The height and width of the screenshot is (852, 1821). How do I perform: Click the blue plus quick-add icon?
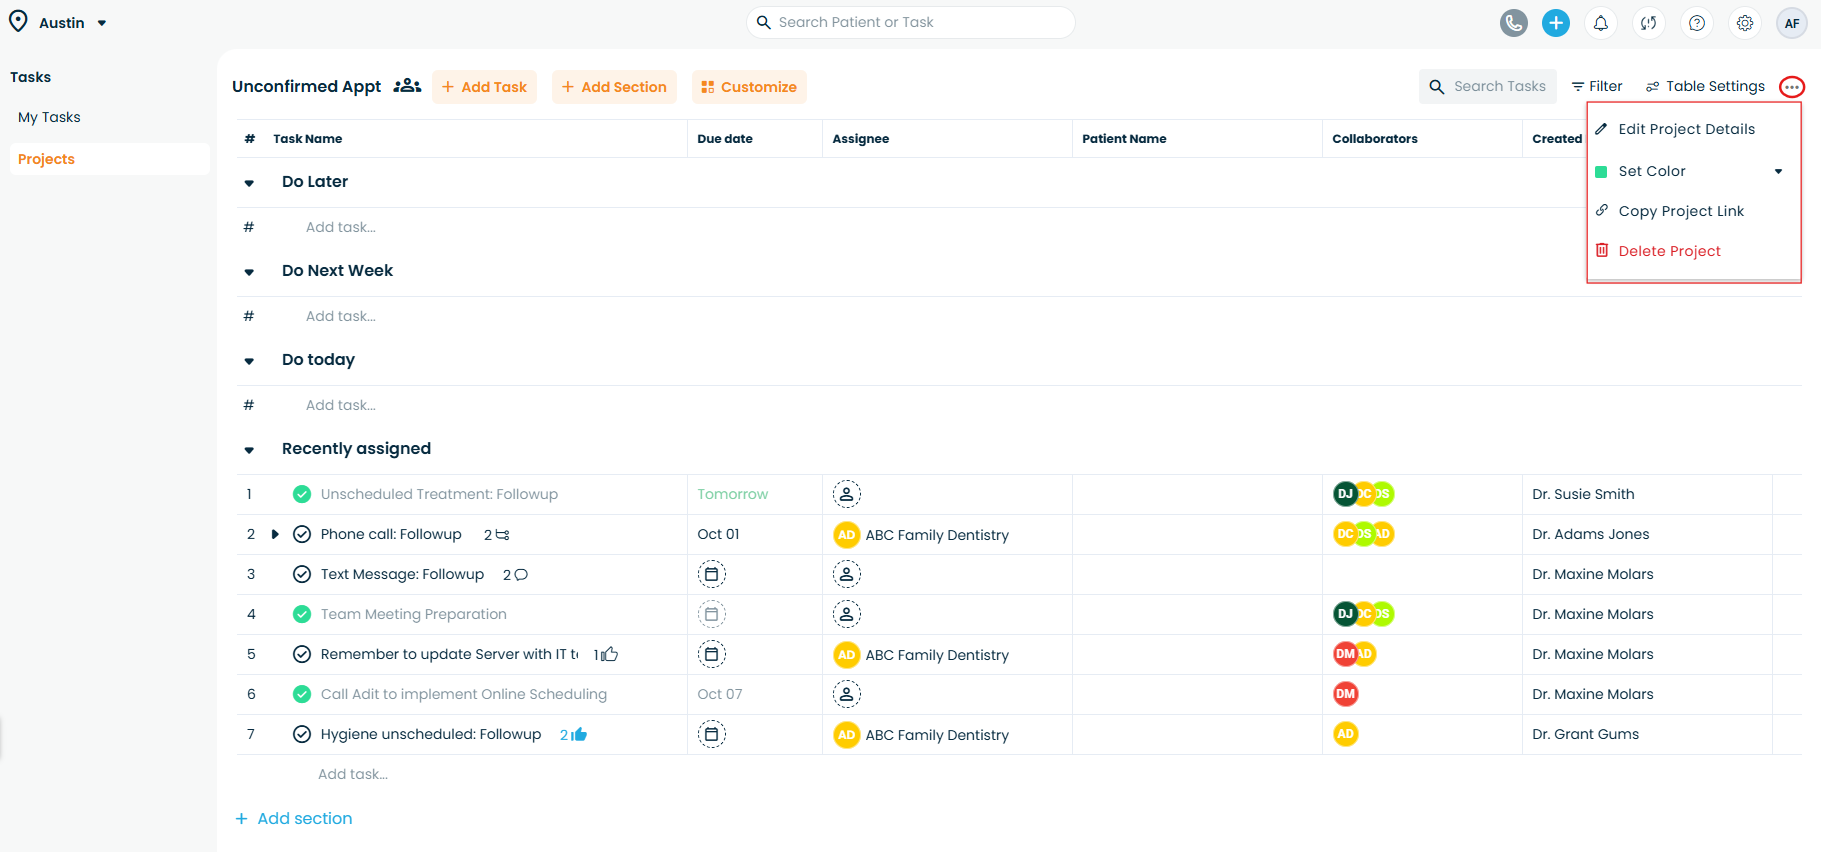point(1555,23)
